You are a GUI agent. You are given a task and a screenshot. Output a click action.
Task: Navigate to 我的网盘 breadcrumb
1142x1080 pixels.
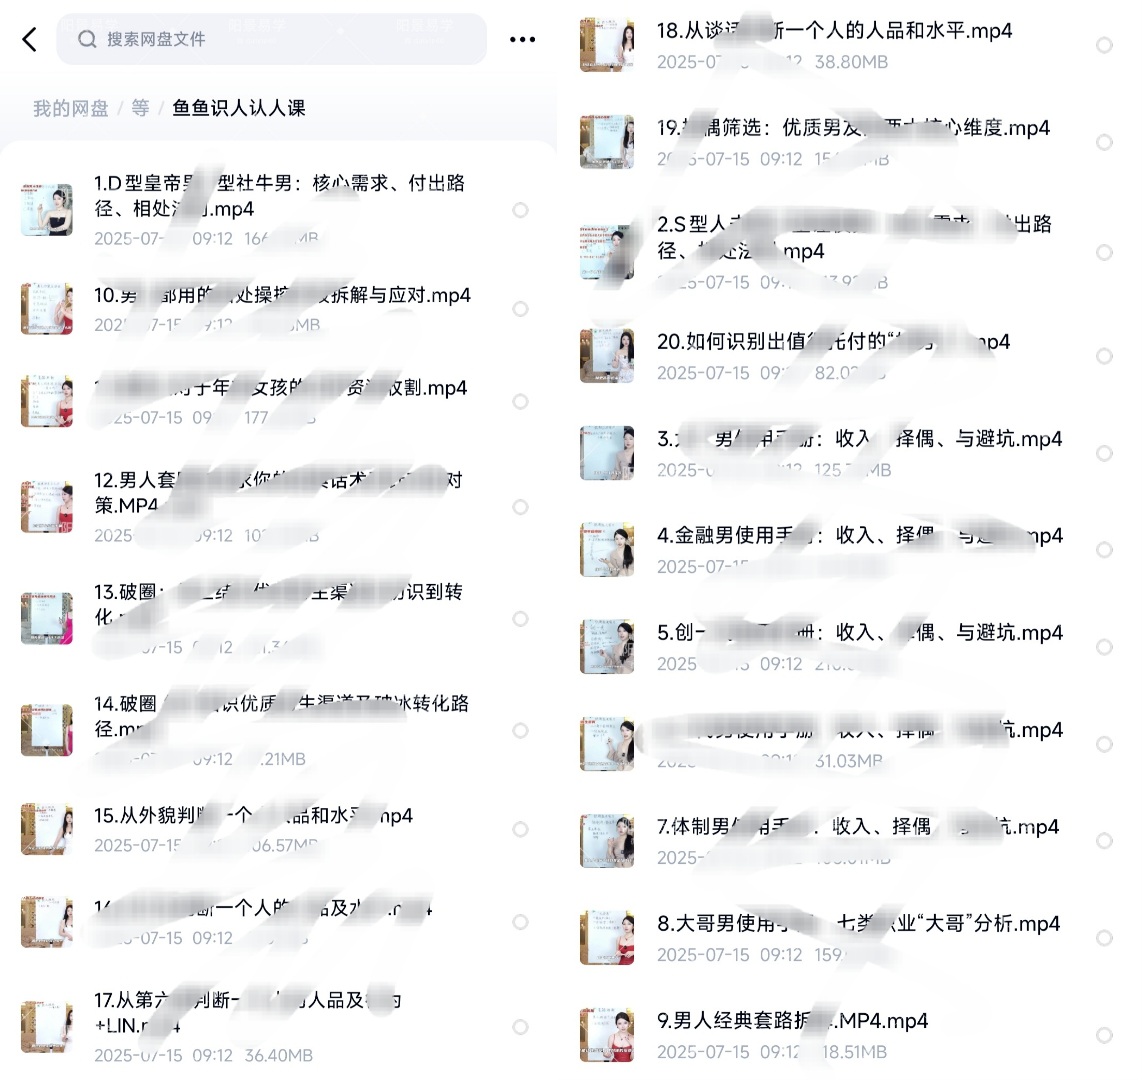(x=71, y=109)
